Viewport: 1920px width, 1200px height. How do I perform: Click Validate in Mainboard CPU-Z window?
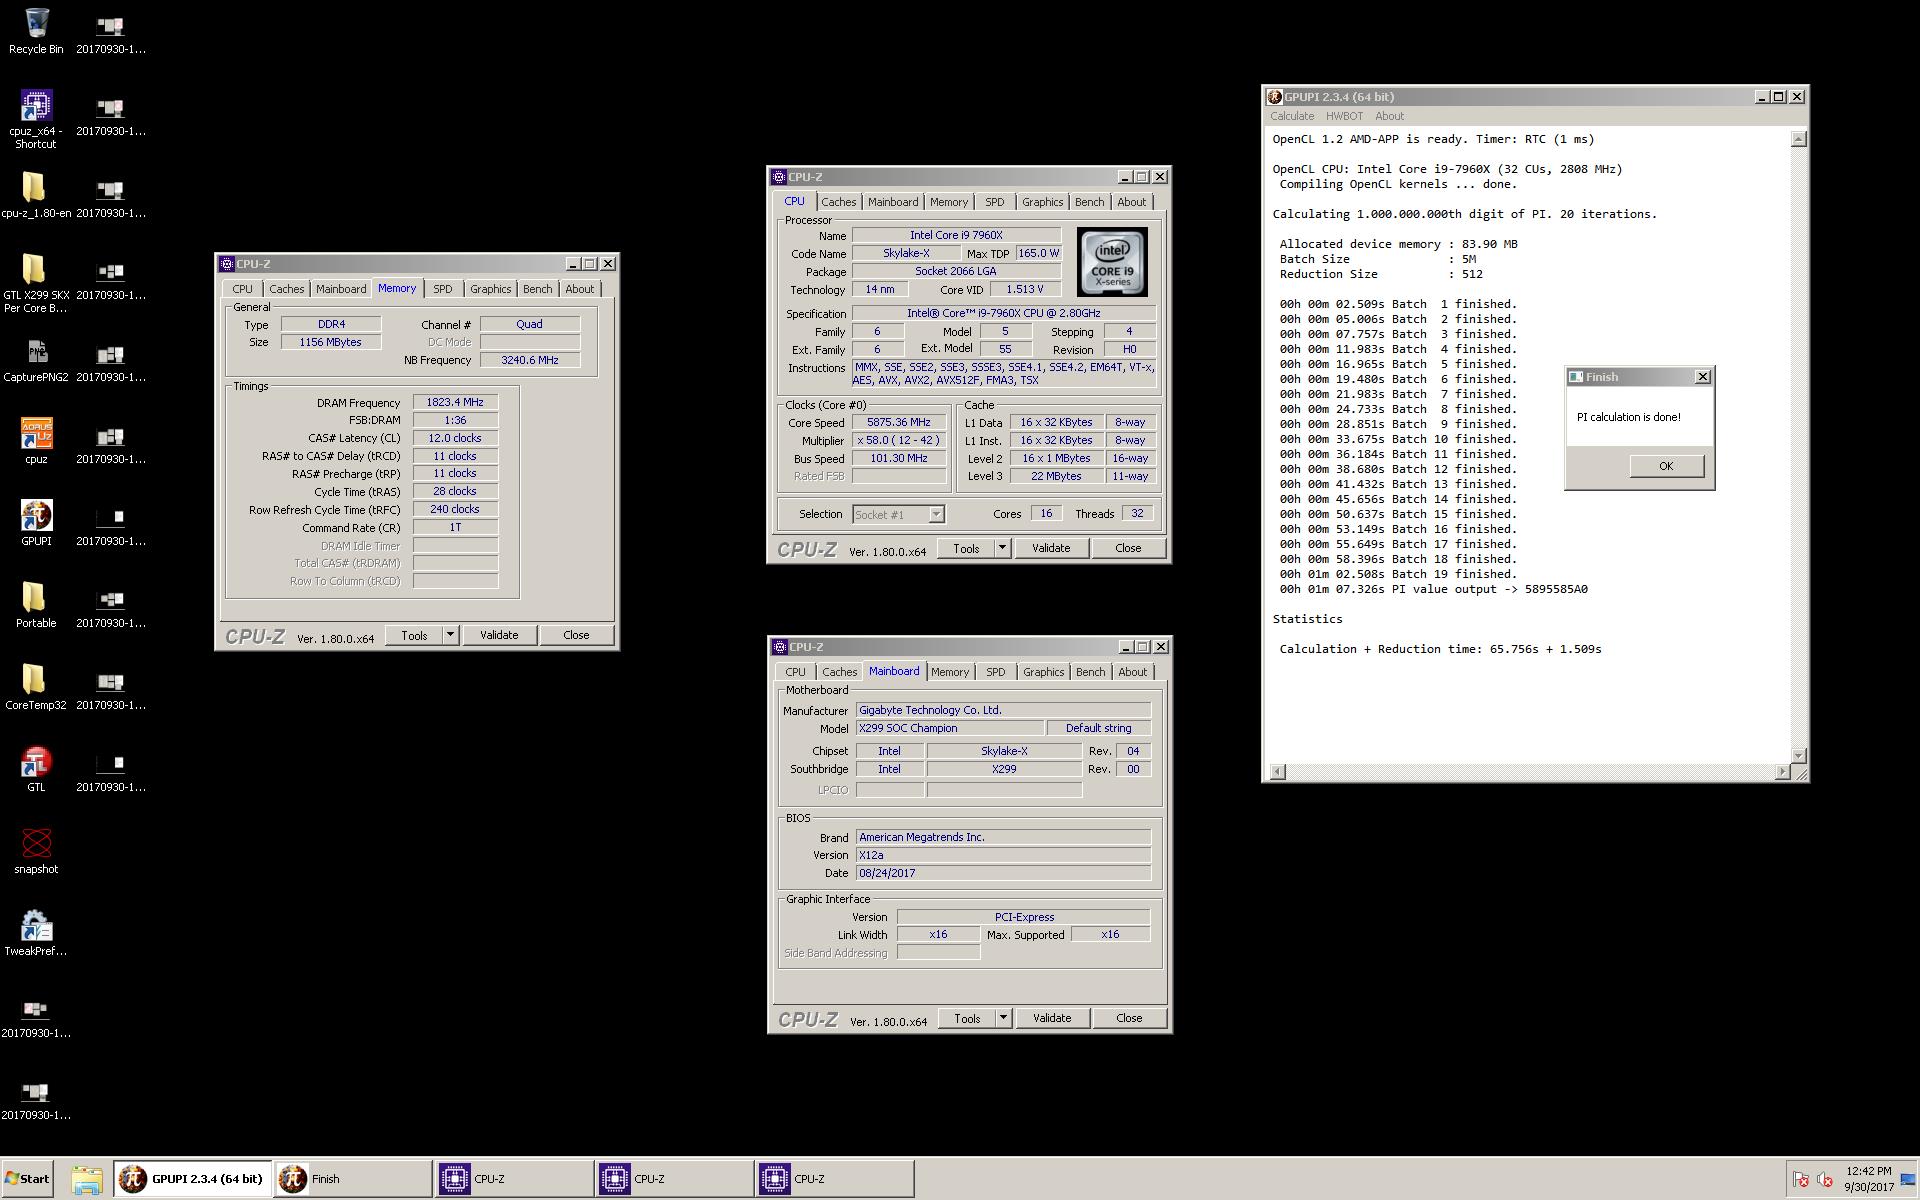coord(1052,1018)
